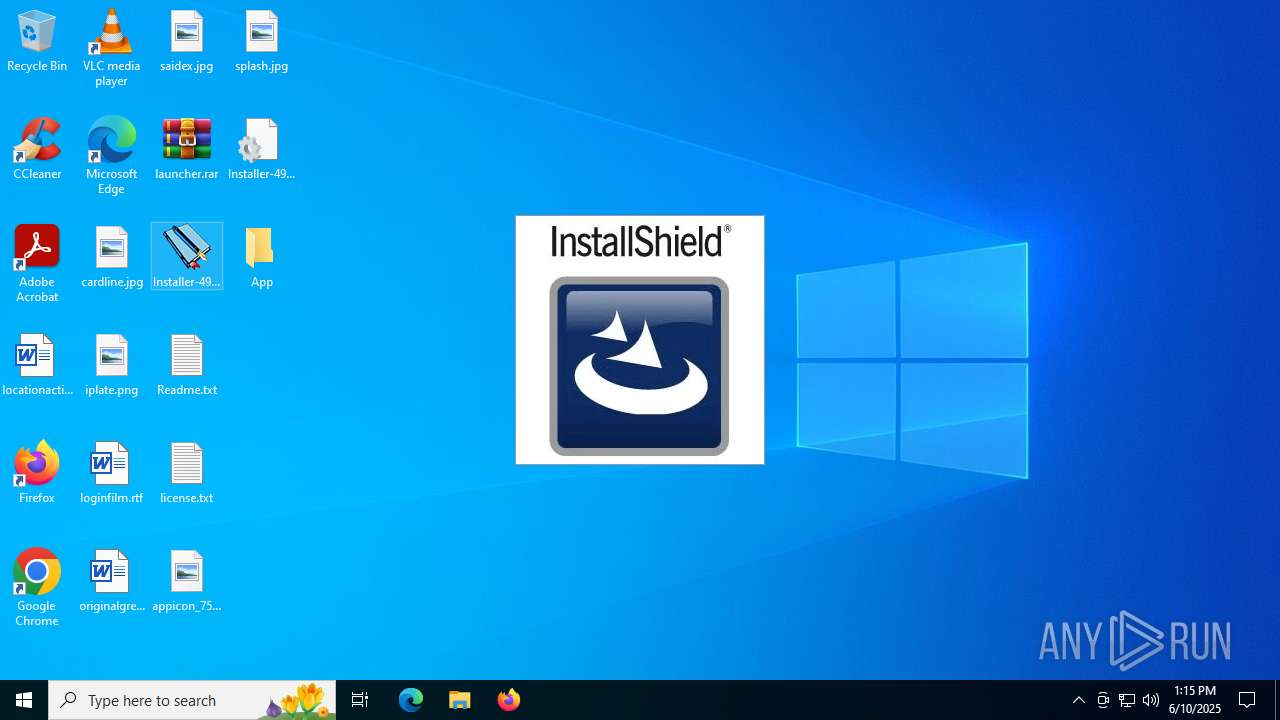The width and height of the screenshot is (1280, 720).
Task: Select Microsoft Edge desktop shortcut
Action: tap(111, 155)
